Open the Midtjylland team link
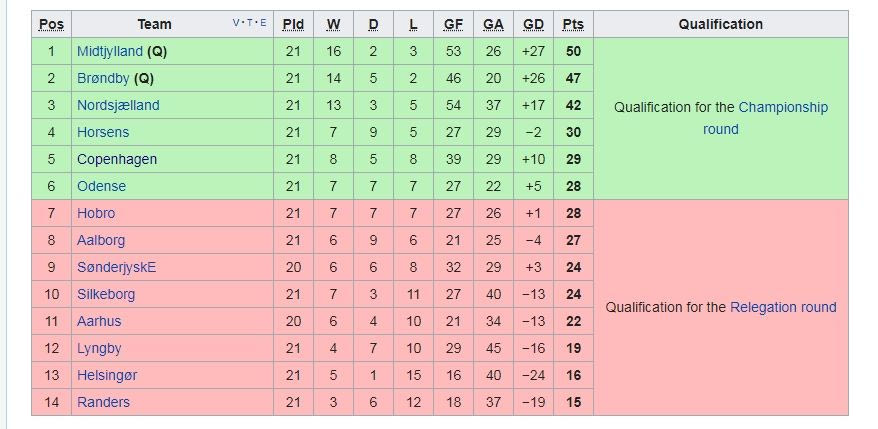878x429 pixels. click(x=109, y=51)
